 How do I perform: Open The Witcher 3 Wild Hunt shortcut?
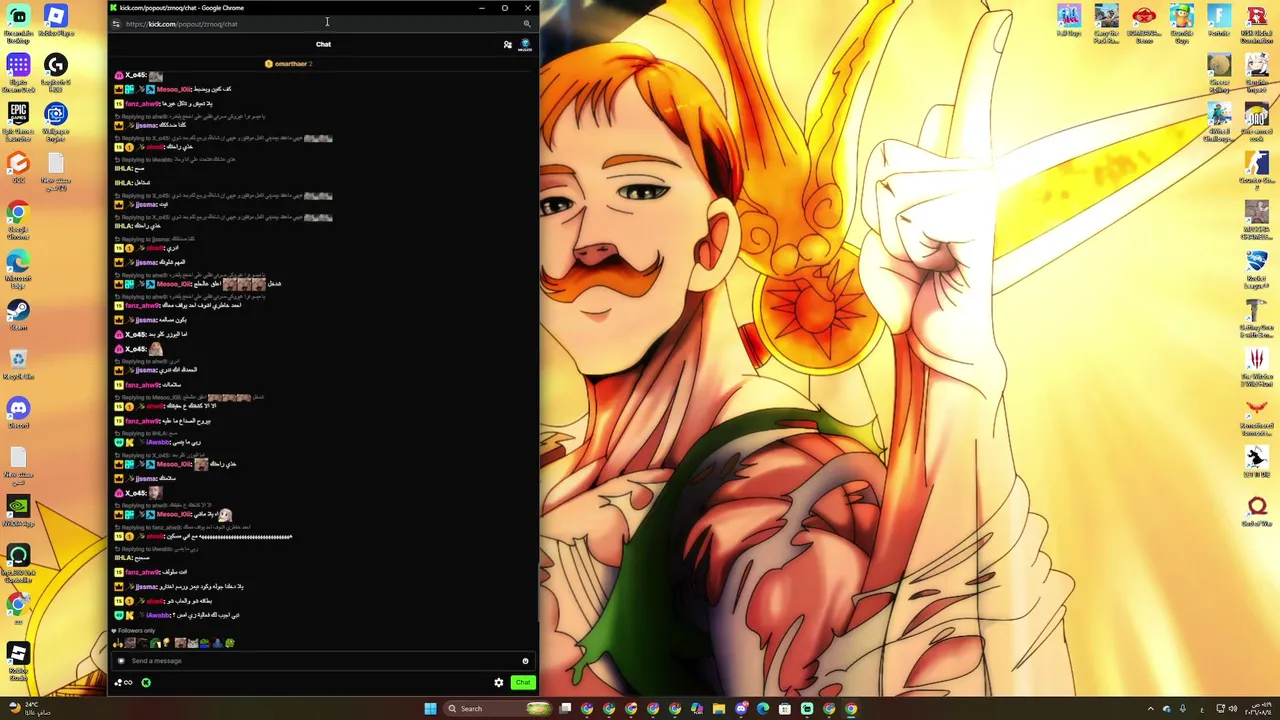coord(1257,366)
